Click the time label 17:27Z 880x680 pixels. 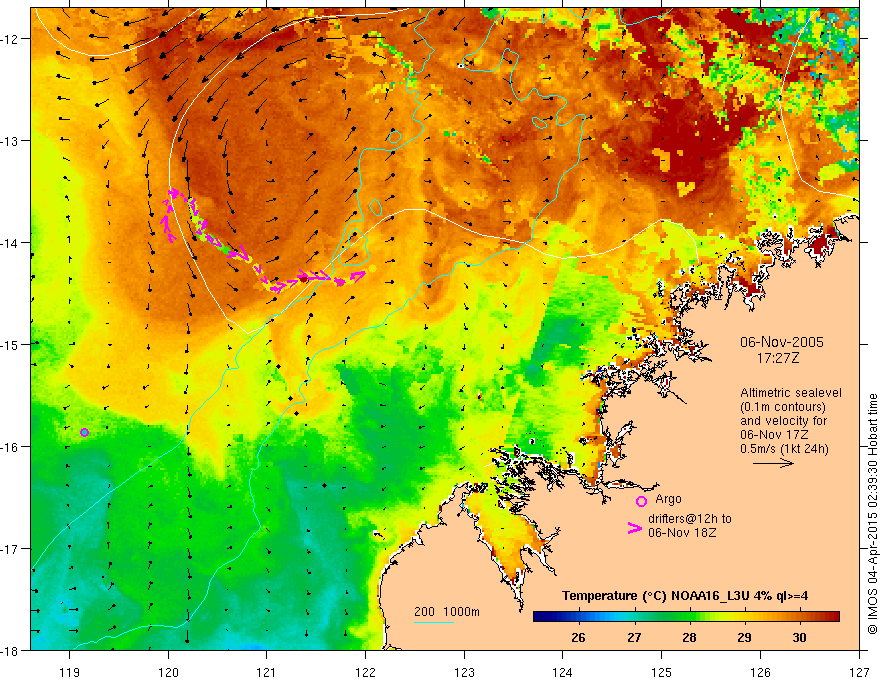tap(777, 358)
